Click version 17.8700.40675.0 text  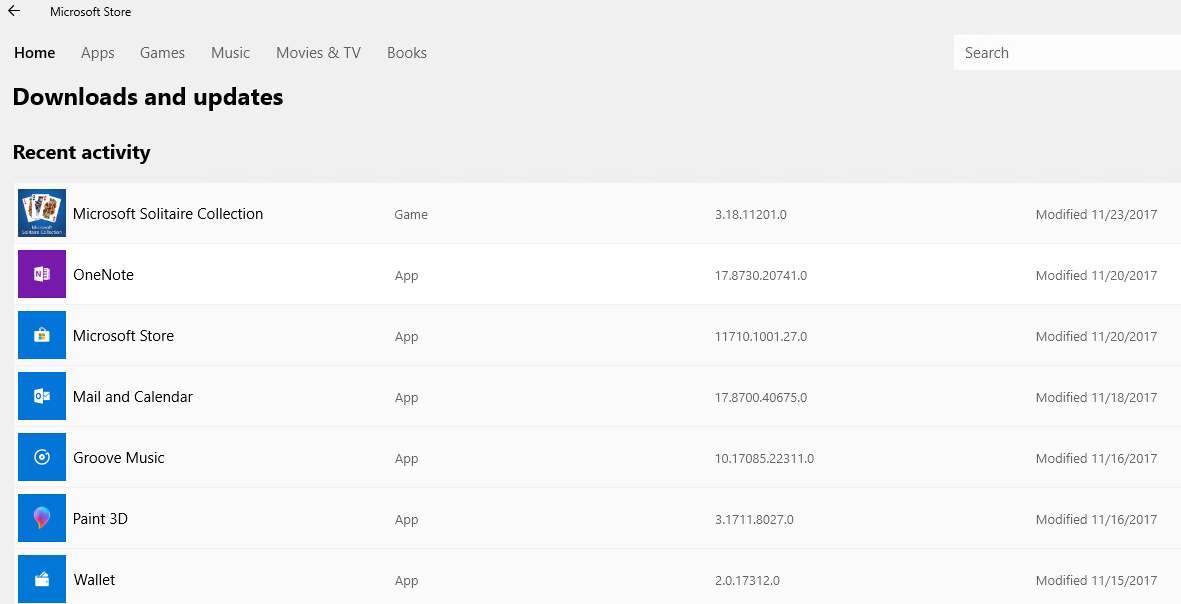[x=761, y=398]
